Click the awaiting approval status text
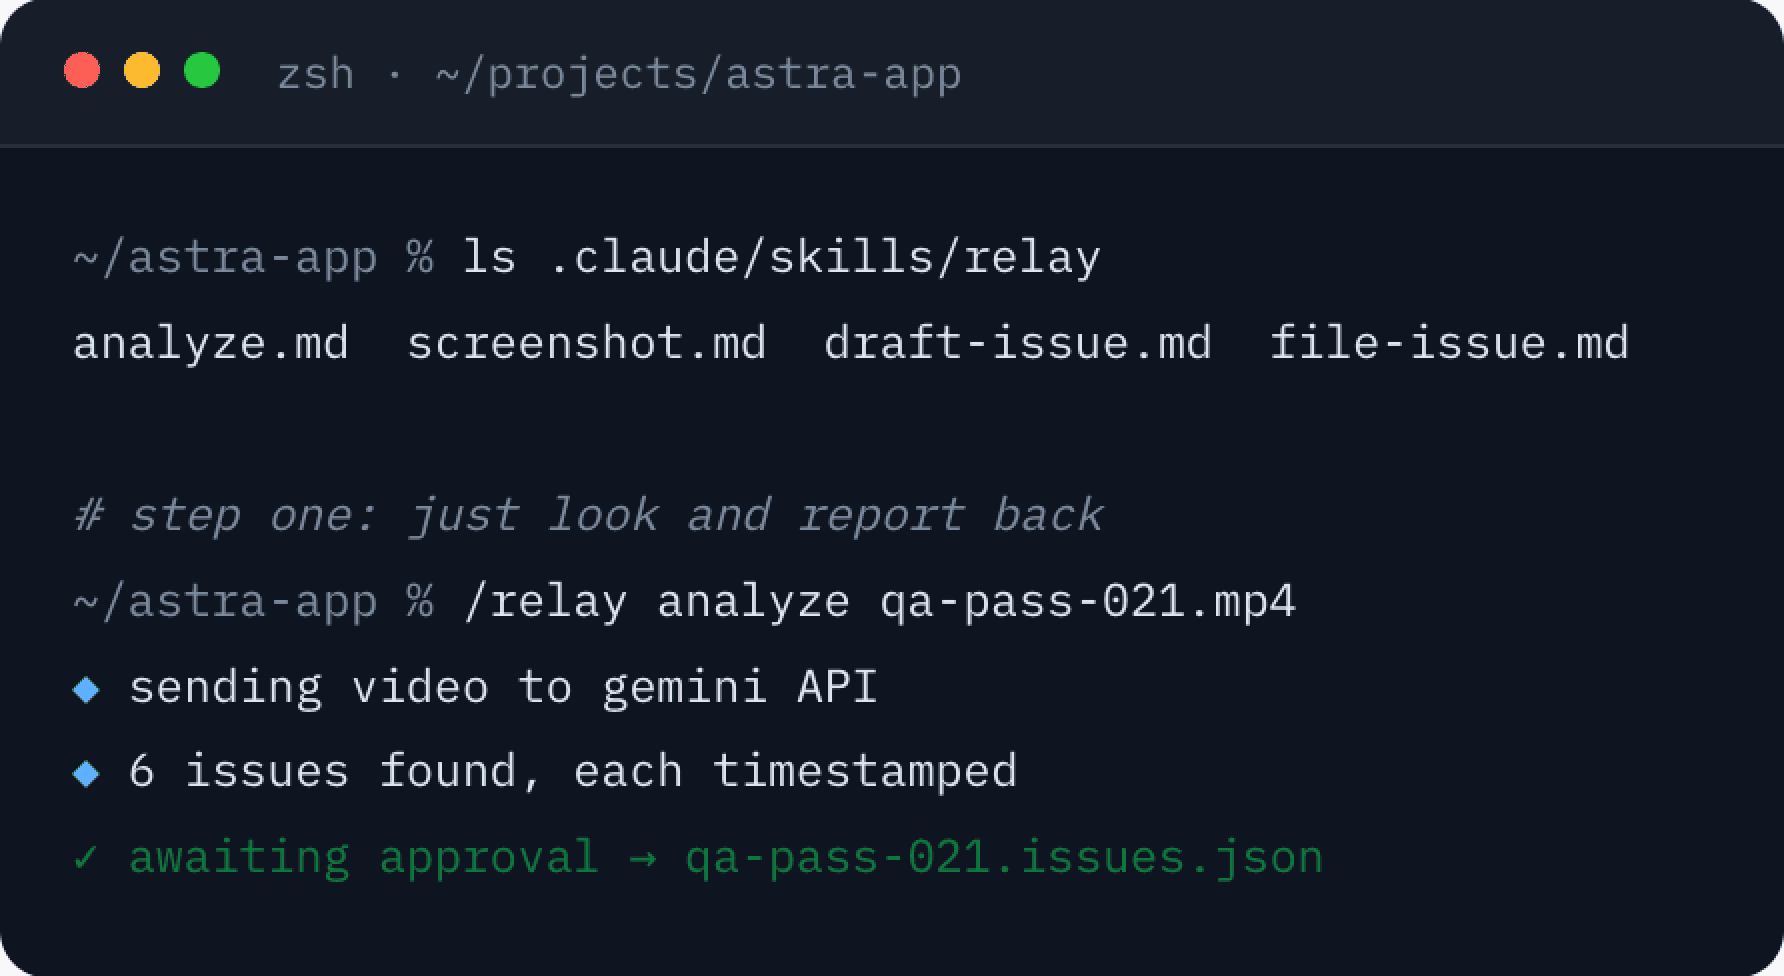 (x=364, y=858)
